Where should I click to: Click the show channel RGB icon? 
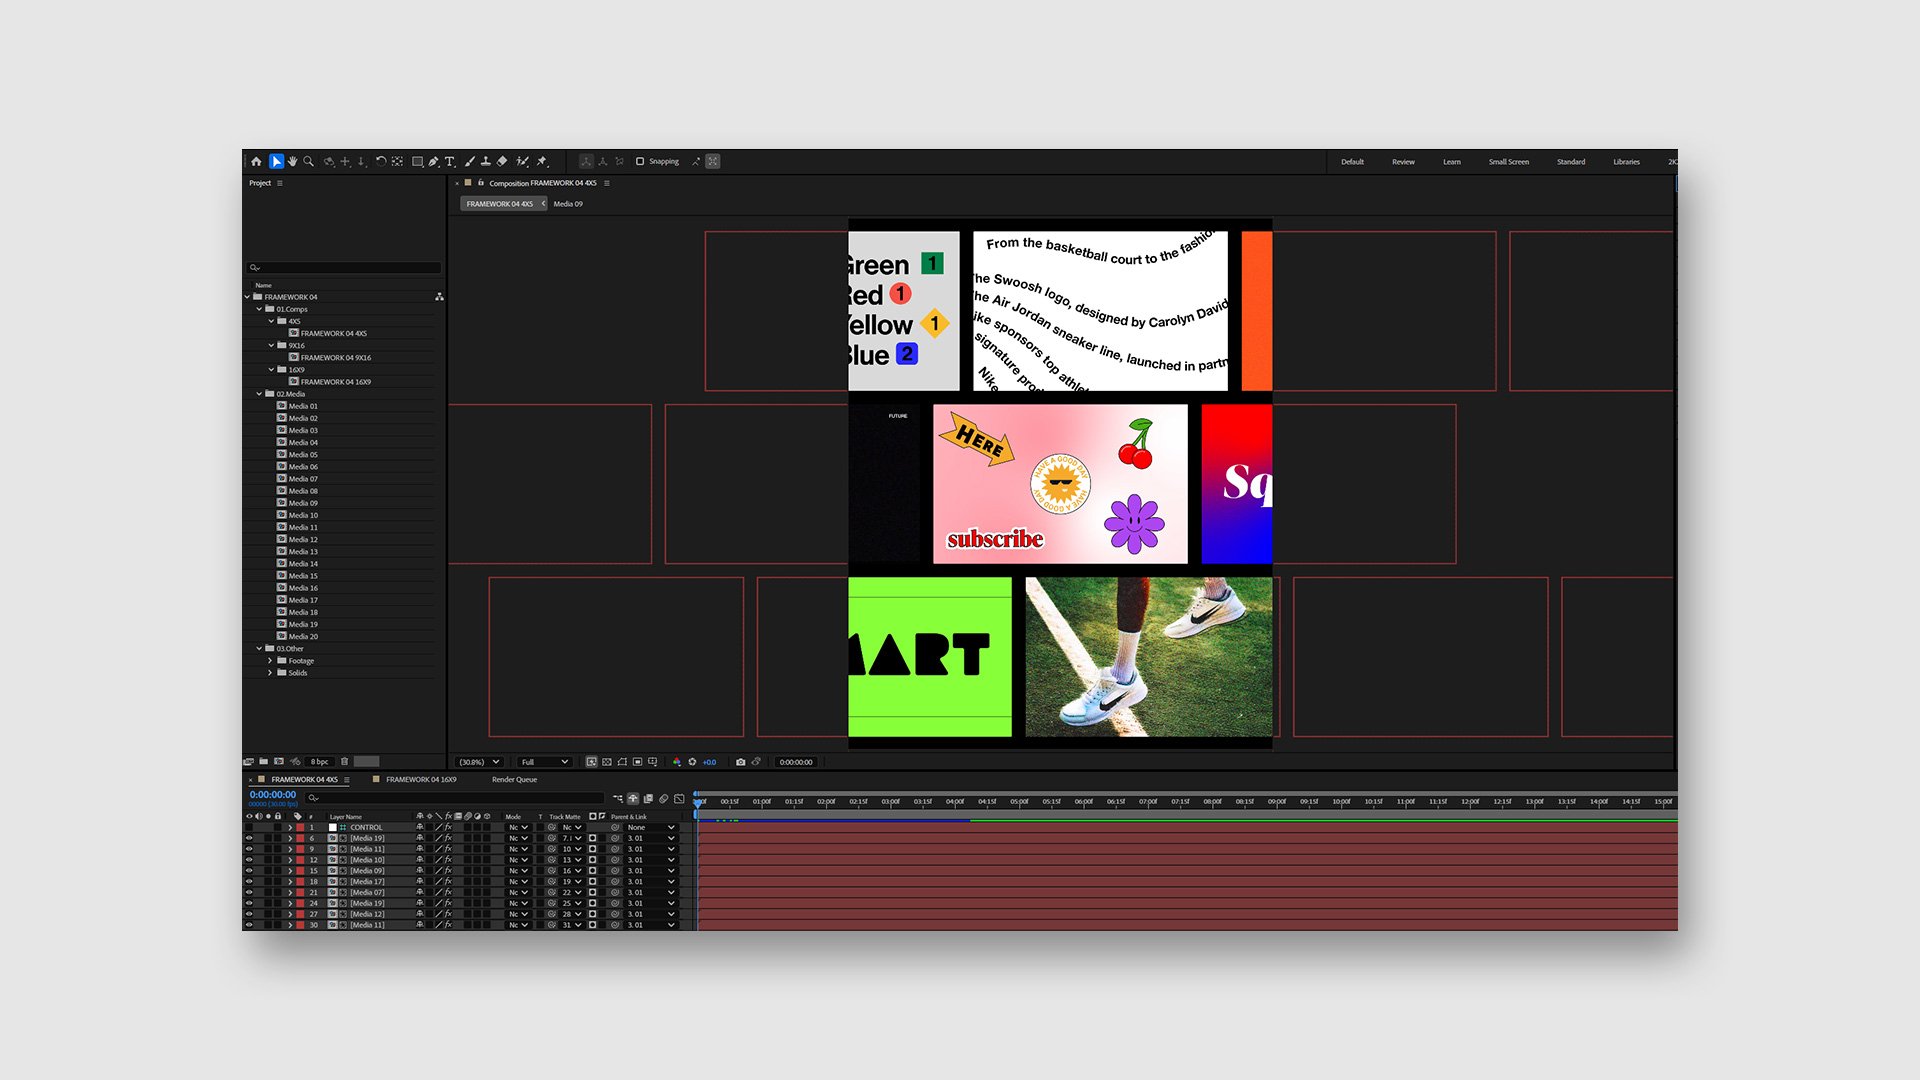tap(677, 762)
